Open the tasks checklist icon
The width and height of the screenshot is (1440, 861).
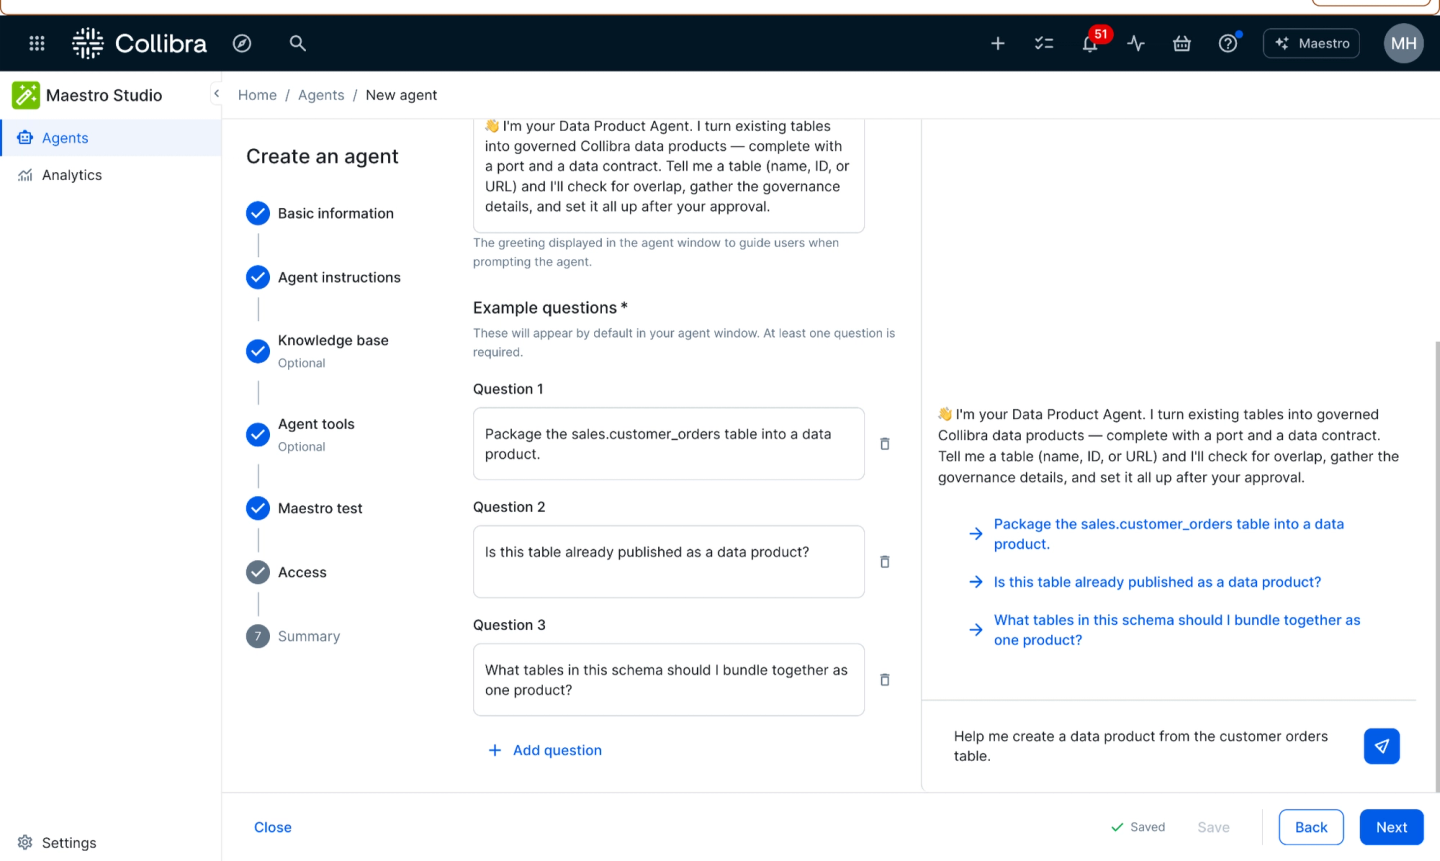point(1044,43)
